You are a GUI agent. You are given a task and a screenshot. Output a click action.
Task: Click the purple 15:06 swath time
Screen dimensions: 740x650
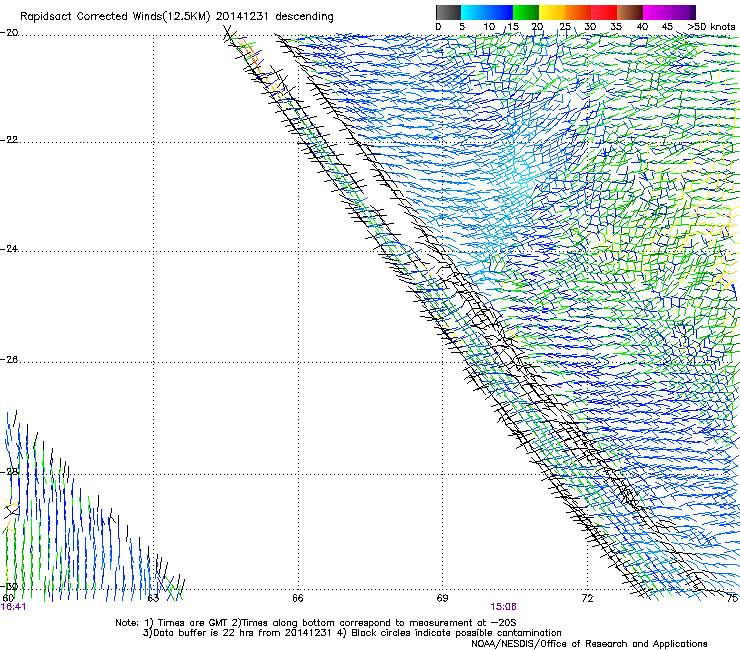click(x=503, y=607)
